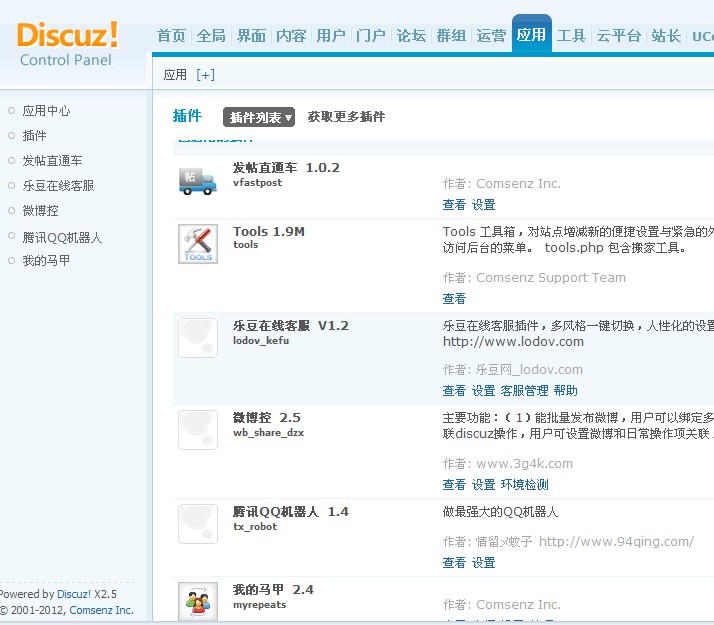This screenshot has width=714, height=625.
Task: Click 查看 for 发帖直通车 plugin
Action: [454, 205]
